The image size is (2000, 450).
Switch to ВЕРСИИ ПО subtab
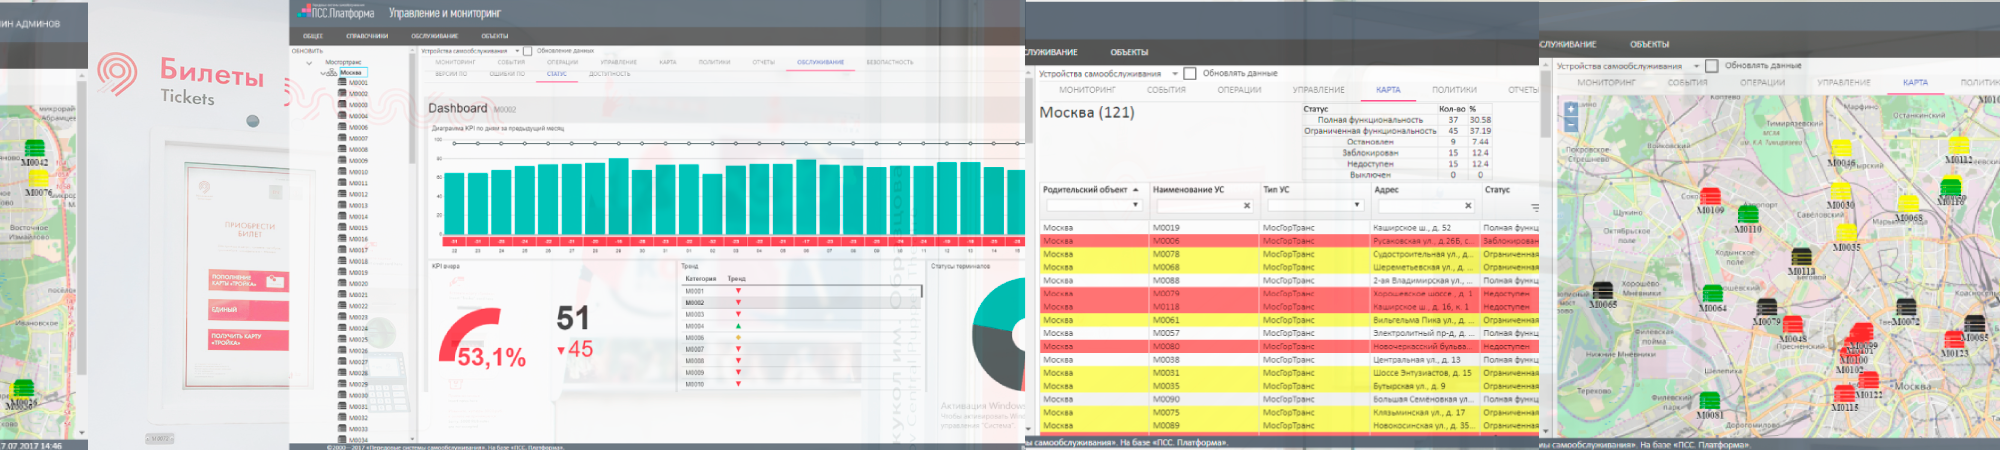tap(452, 74)
